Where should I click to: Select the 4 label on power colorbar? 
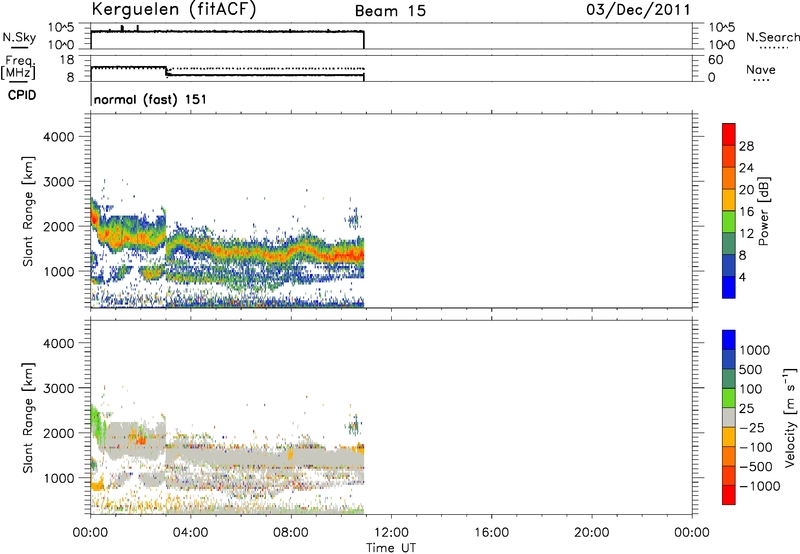tap(742, 277)
